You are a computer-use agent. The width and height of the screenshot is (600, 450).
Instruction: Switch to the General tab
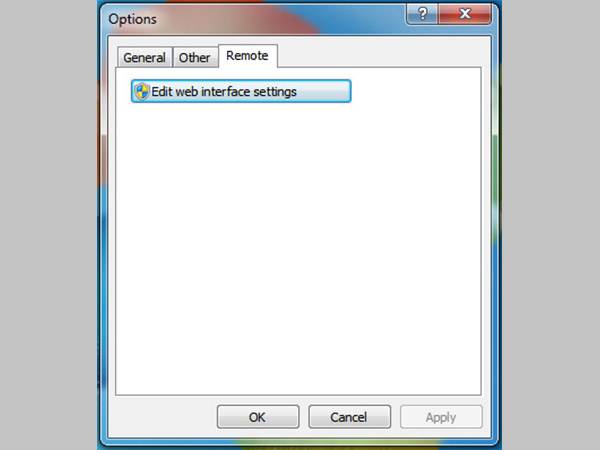[x=145, y=57]
